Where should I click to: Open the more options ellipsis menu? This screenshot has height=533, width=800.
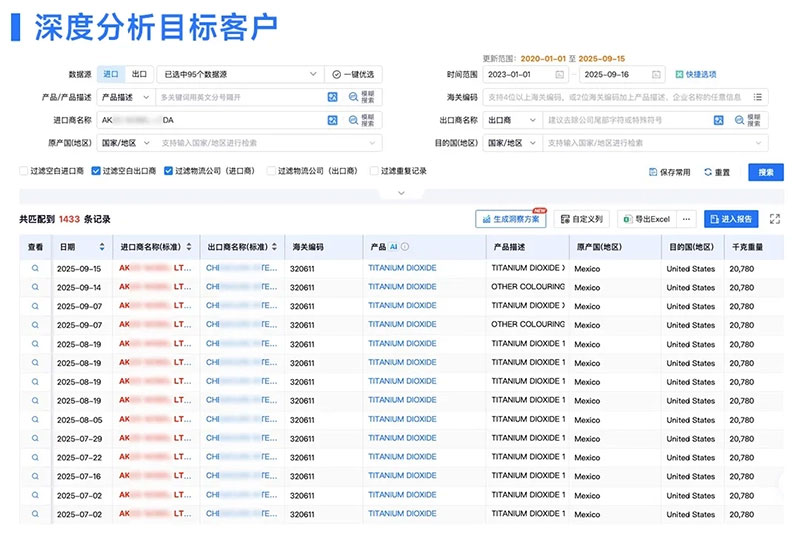(687, 219)
